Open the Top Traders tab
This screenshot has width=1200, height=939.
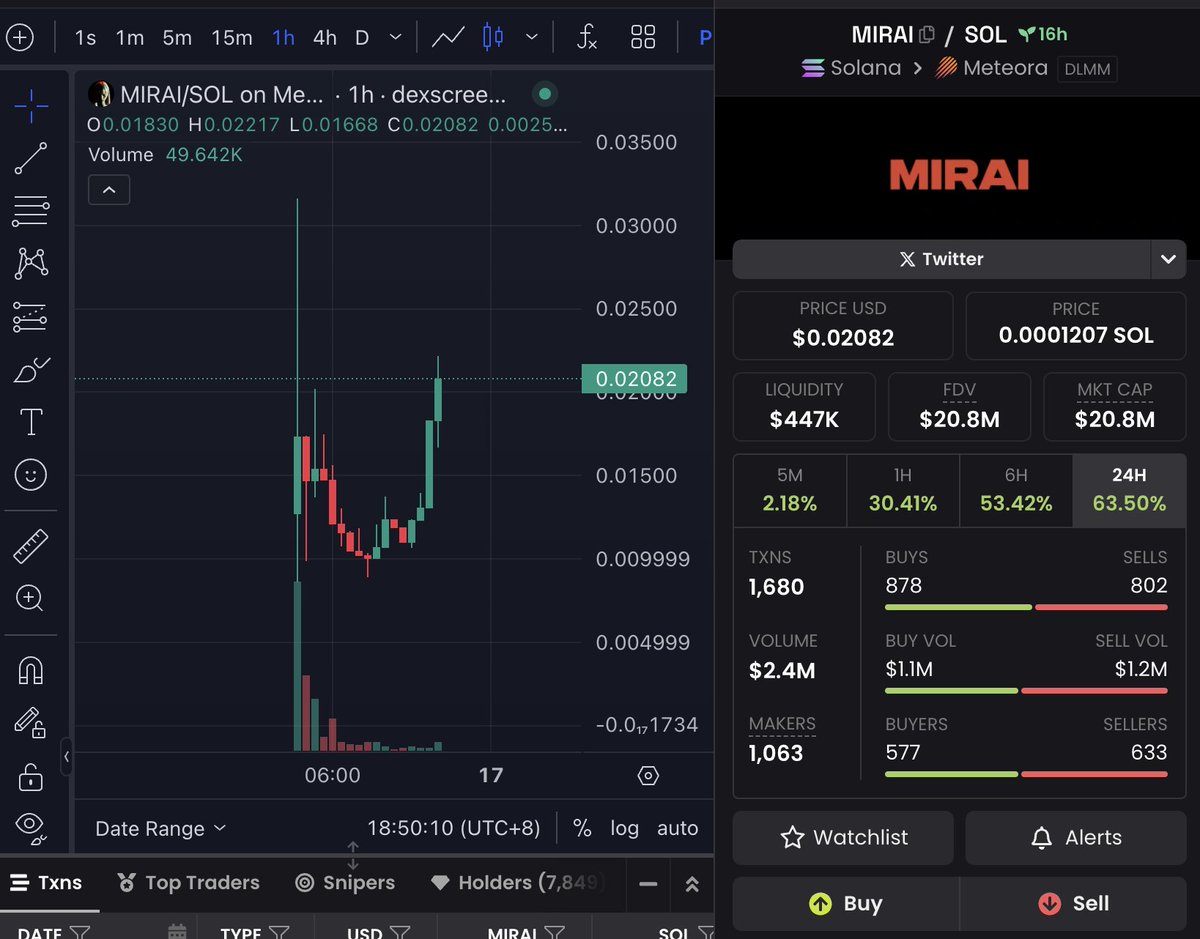tap(189, 883)
